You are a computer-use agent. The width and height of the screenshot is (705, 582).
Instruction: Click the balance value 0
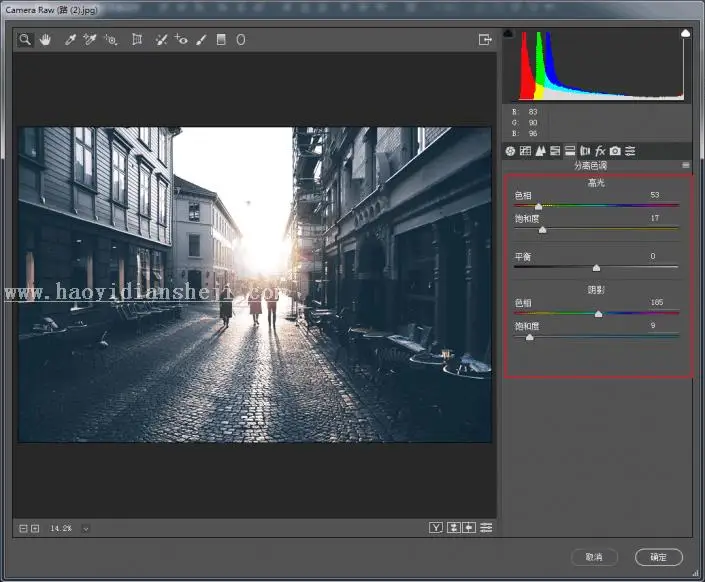(653, 256)
